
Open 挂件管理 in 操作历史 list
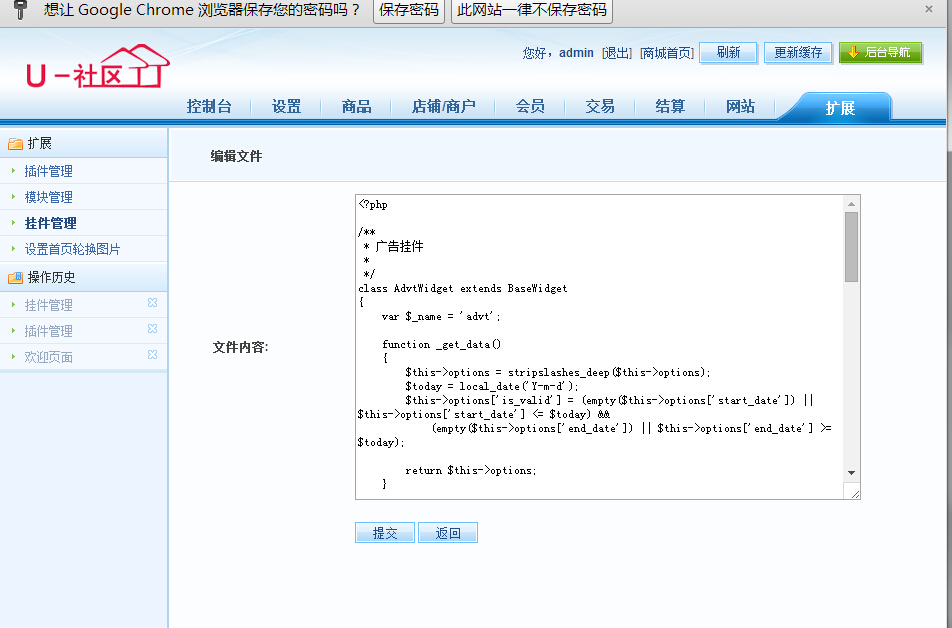(x=49, y=305)
